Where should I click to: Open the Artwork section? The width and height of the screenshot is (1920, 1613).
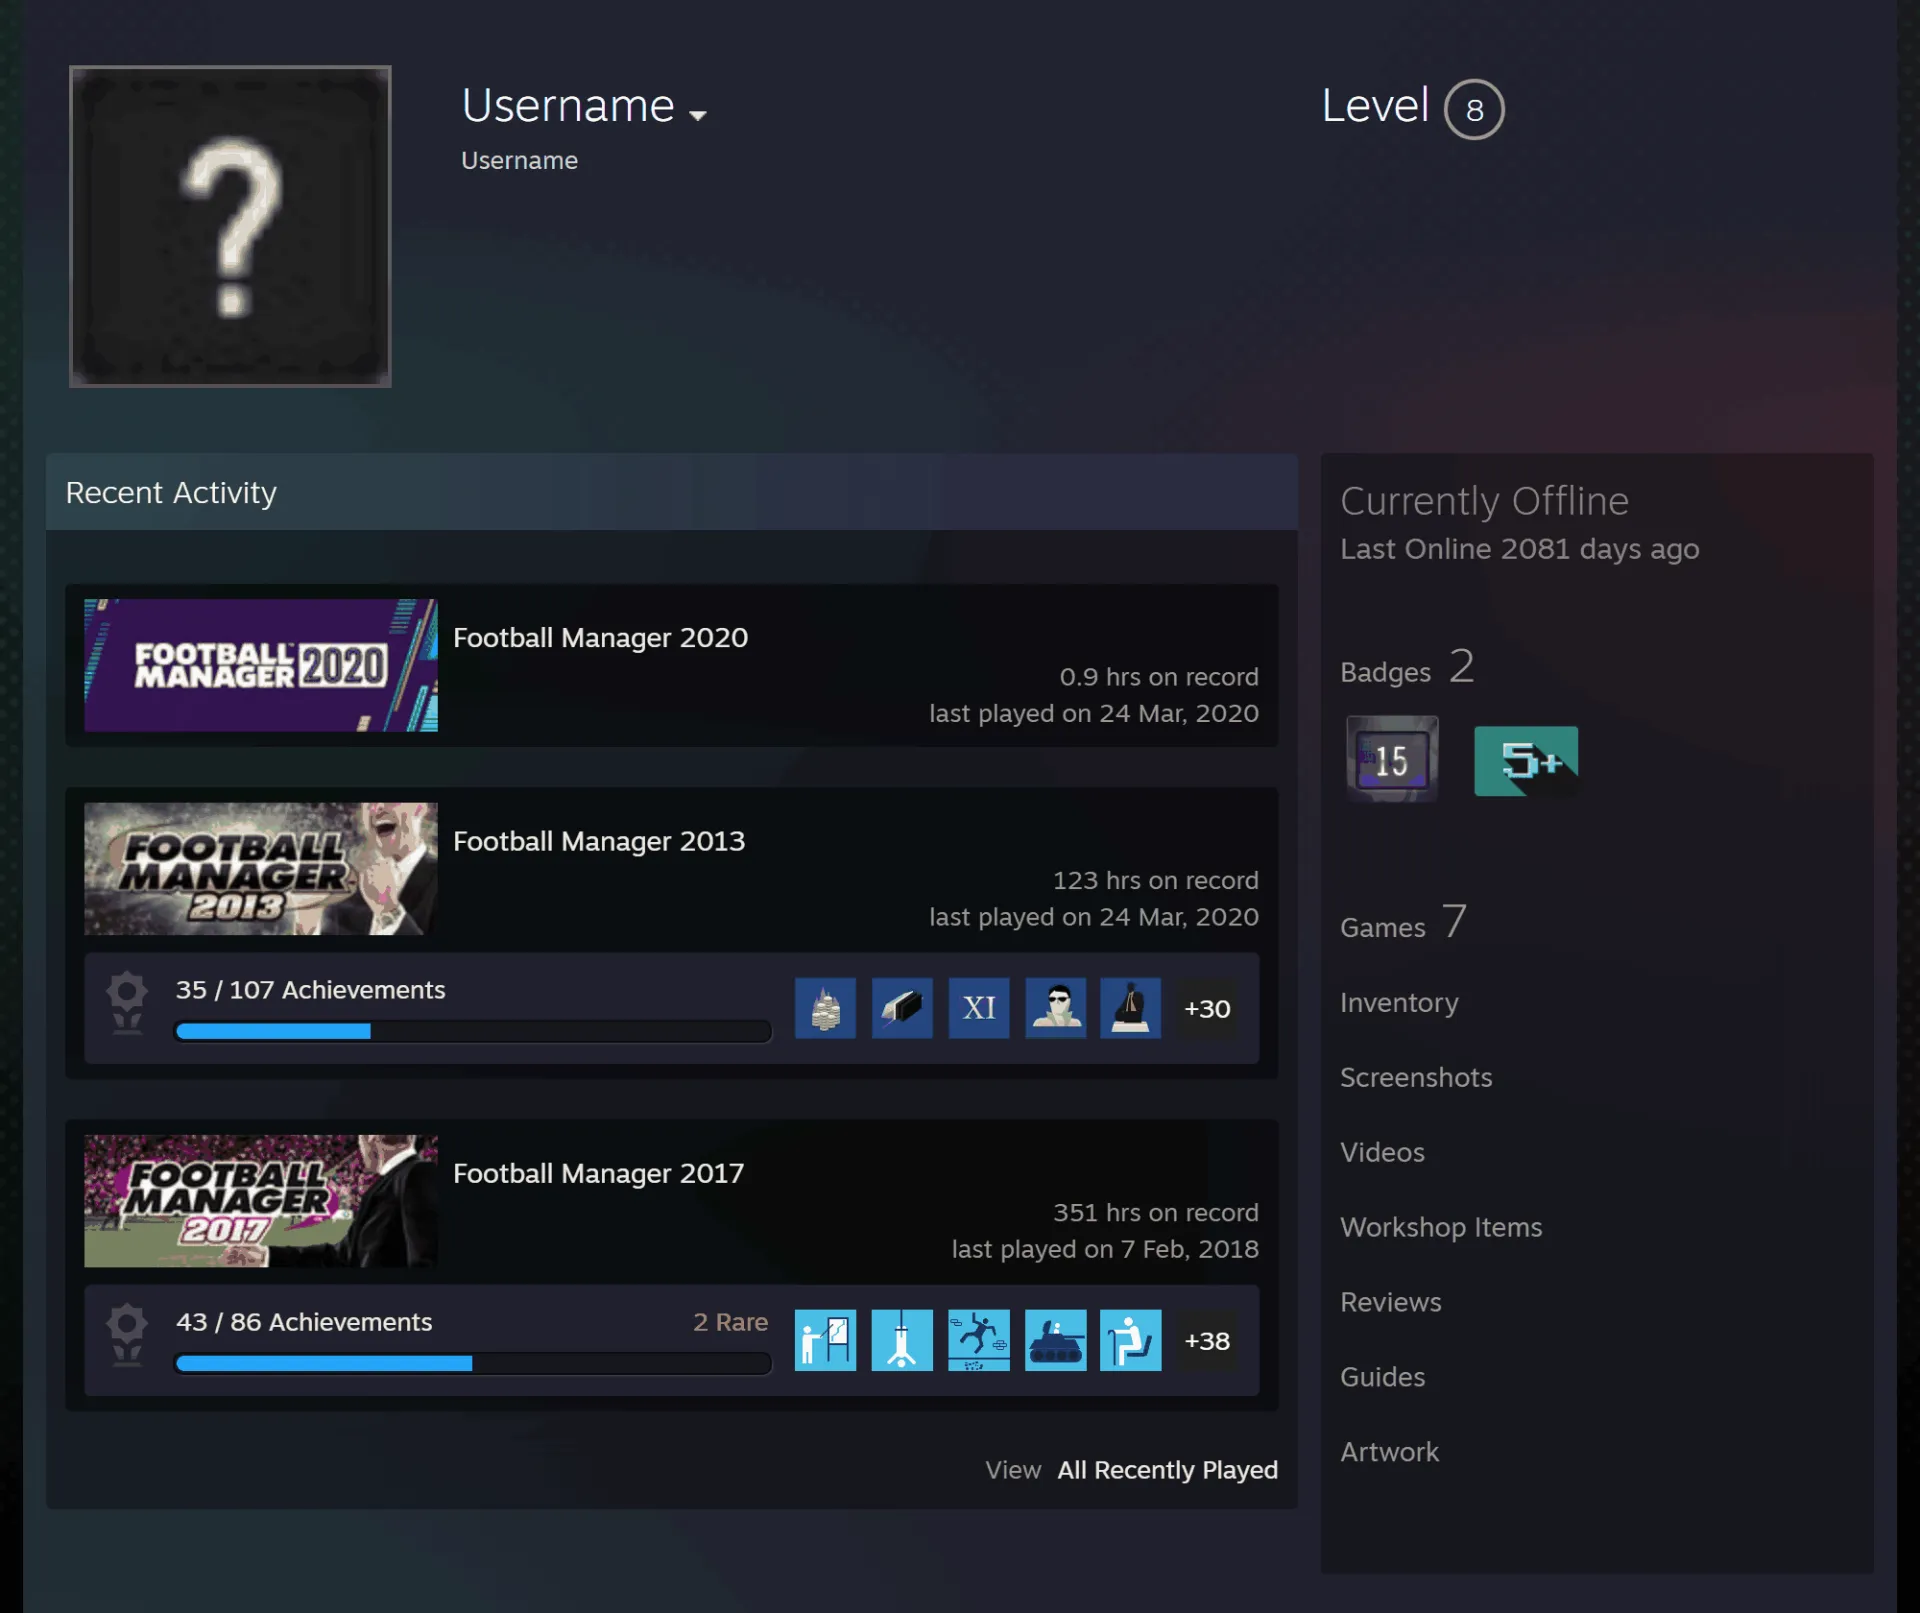coord(1389,1452)
